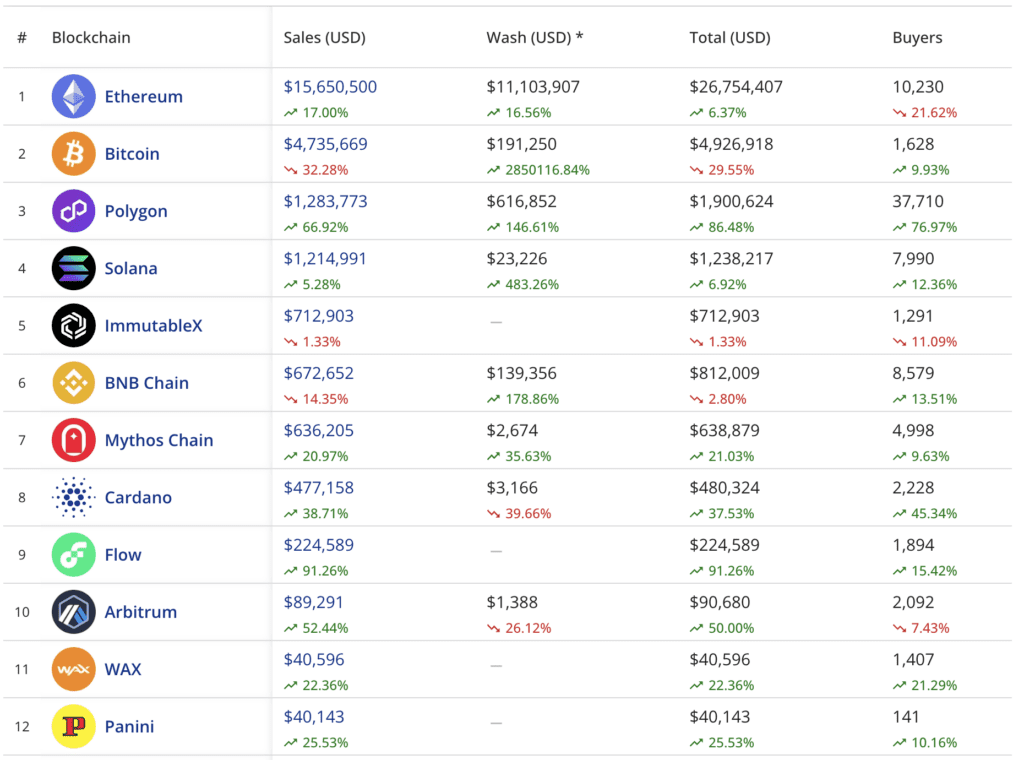Open the BNB Chain blockchain link

(x=146, y=383)
